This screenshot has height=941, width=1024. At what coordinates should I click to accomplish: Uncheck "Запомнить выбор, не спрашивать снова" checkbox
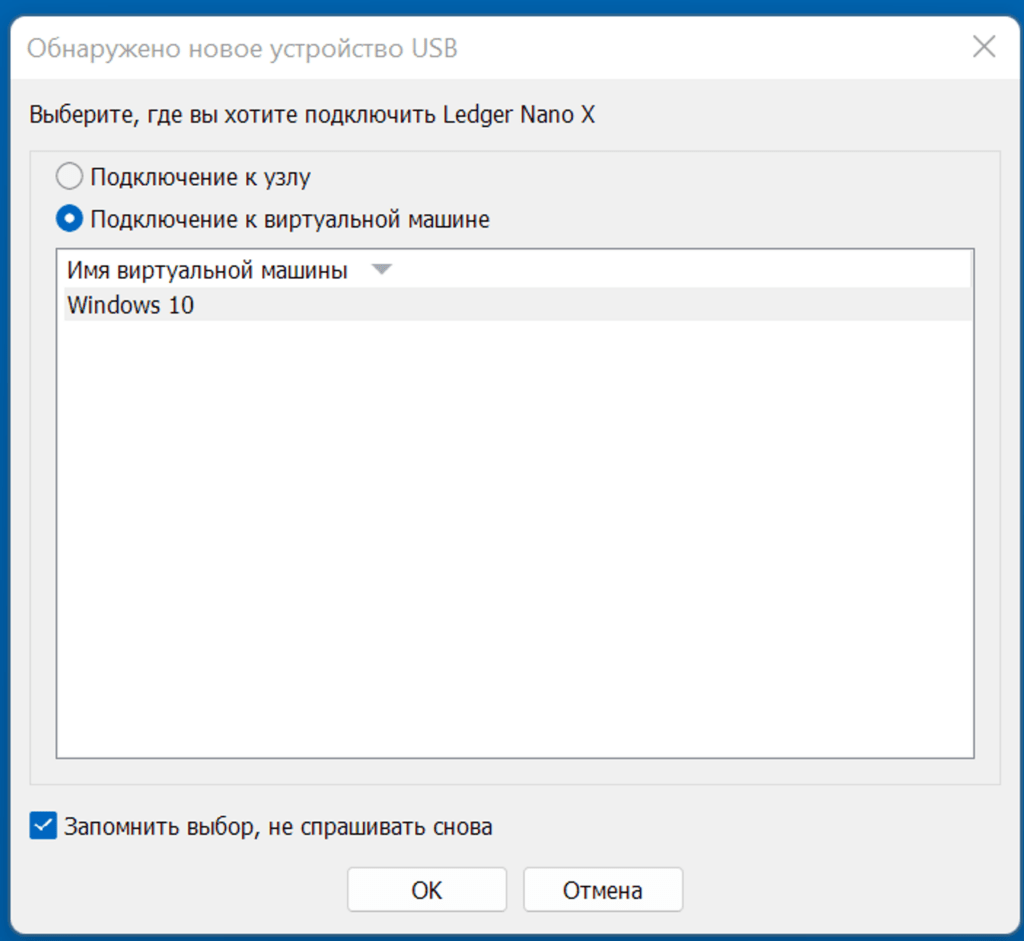click(43, 826)
